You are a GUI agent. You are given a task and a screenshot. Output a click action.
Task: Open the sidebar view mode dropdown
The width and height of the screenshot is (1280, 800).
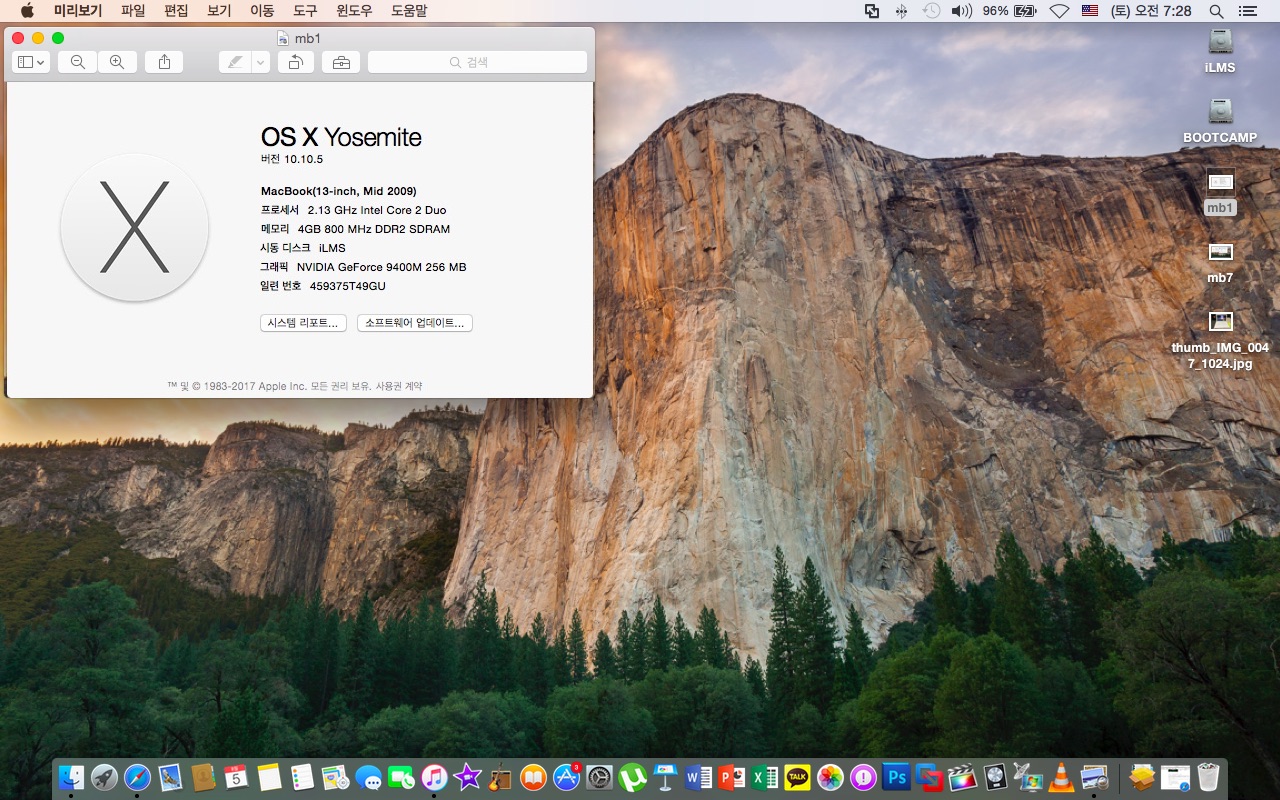coord(30,62)
